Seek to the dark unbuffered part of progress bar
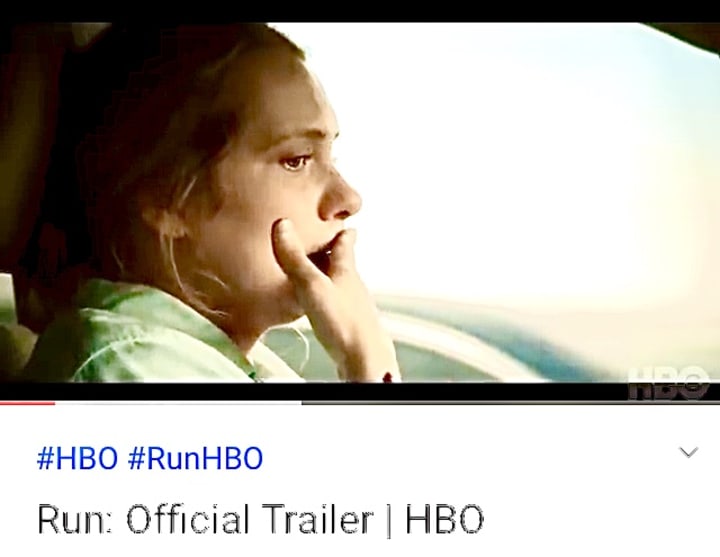The image size is (720, 557). click(511, 403)
